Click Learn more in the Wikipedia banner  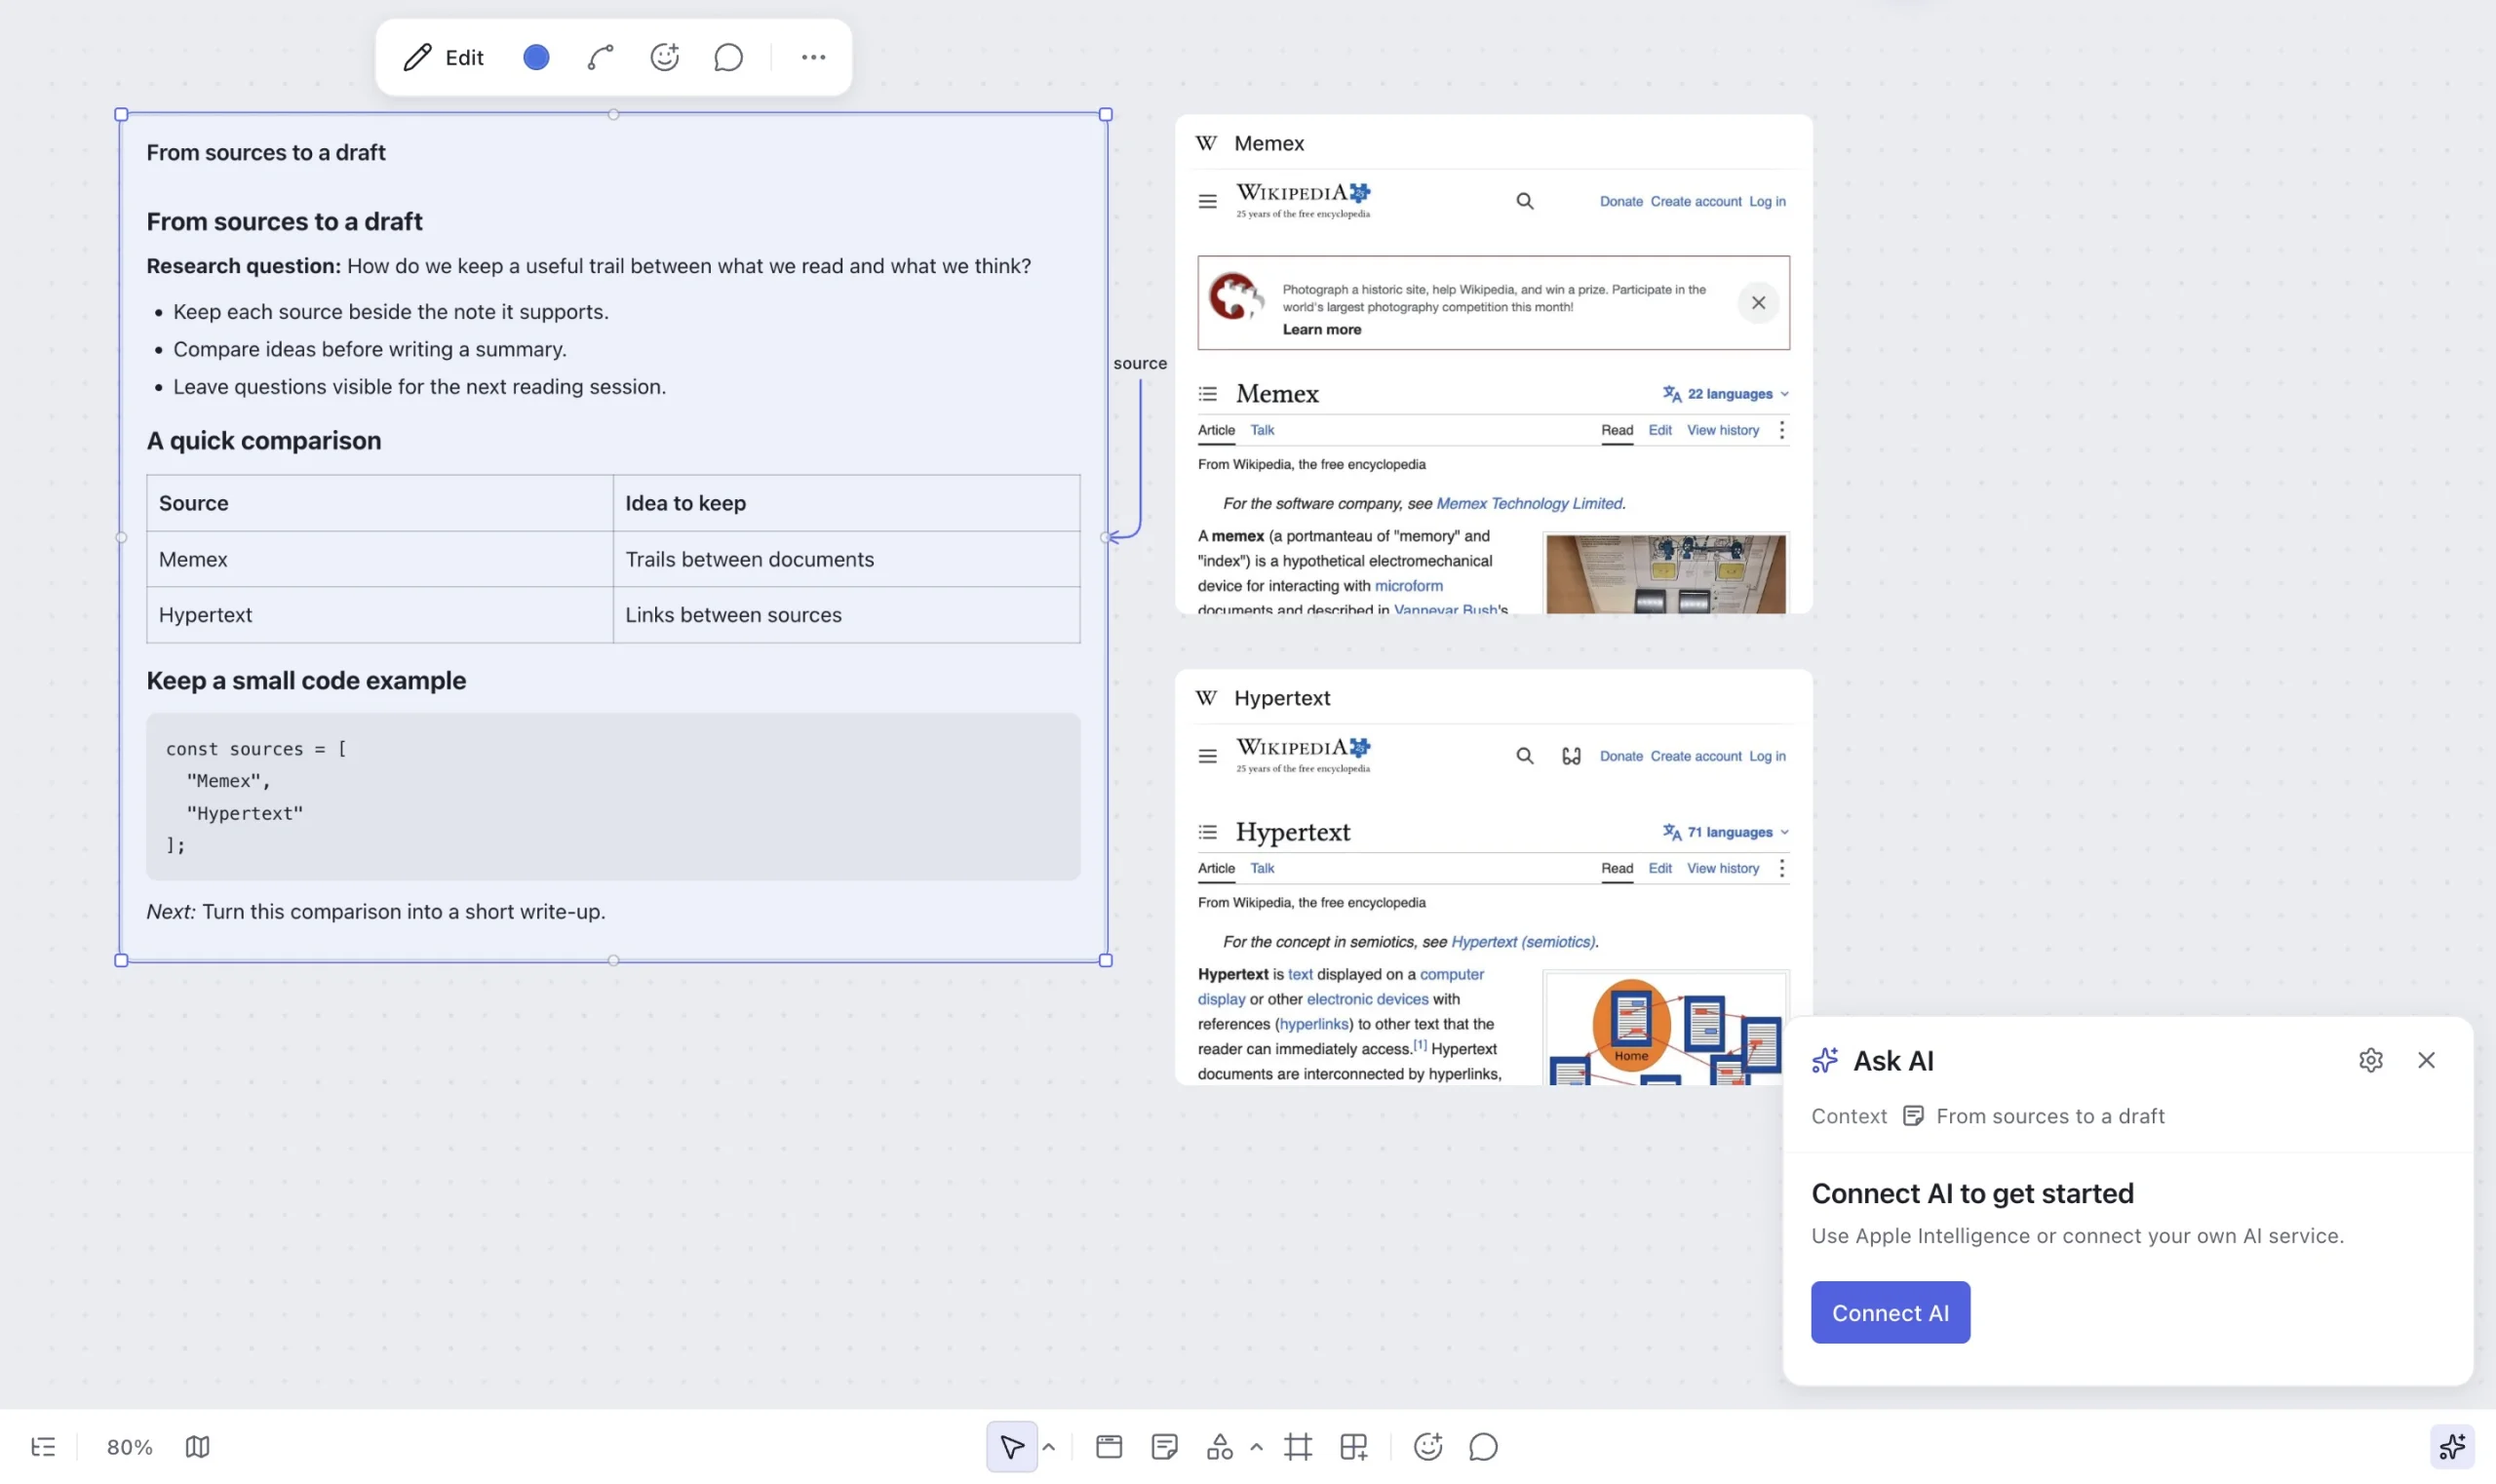point(1321,329)
